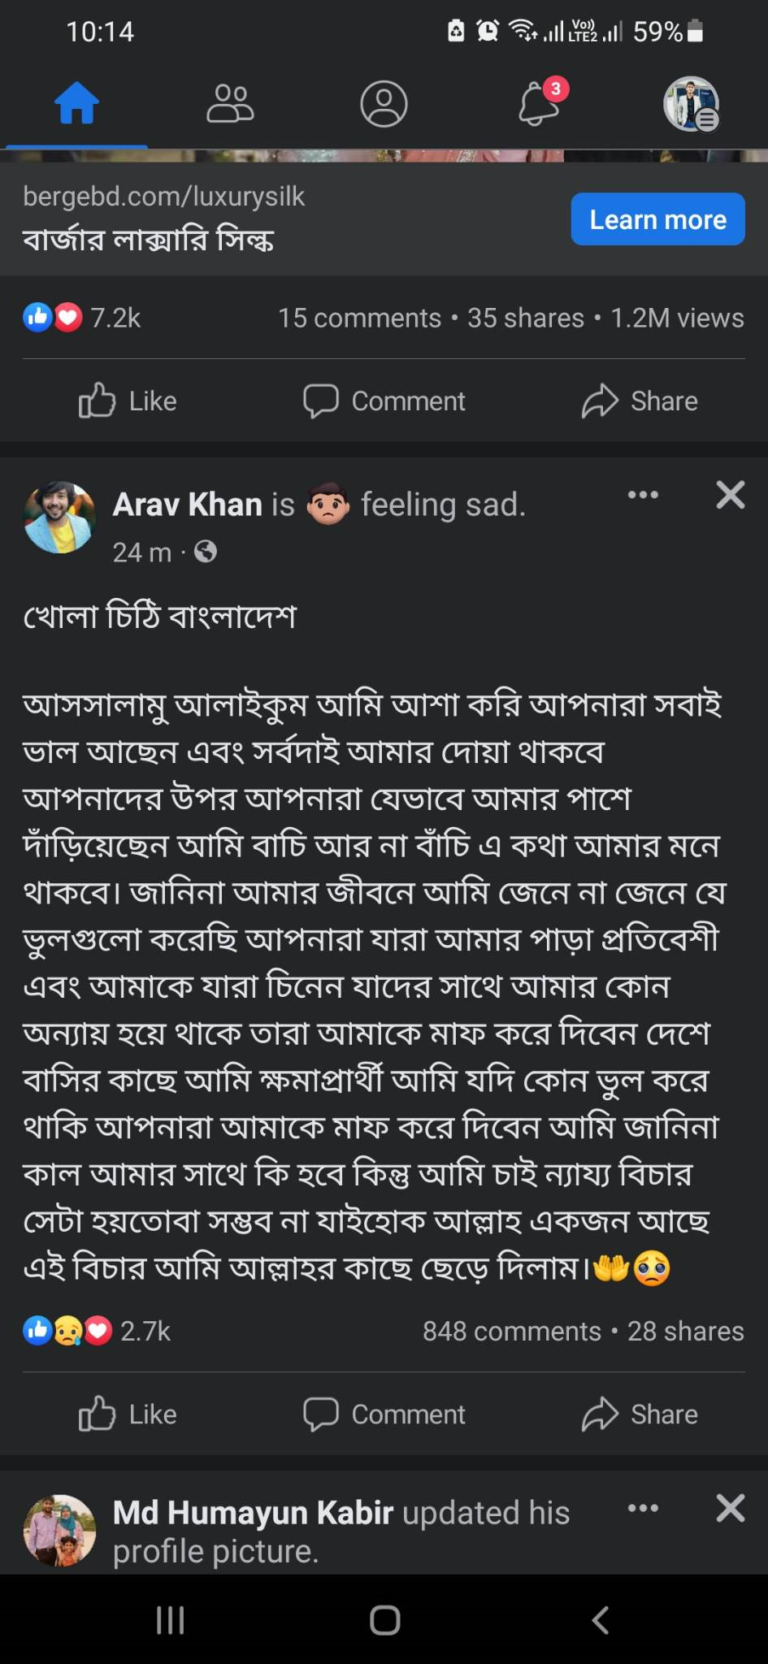
Task: Comment on the luxury silk ad
Action: pos(384,401)
